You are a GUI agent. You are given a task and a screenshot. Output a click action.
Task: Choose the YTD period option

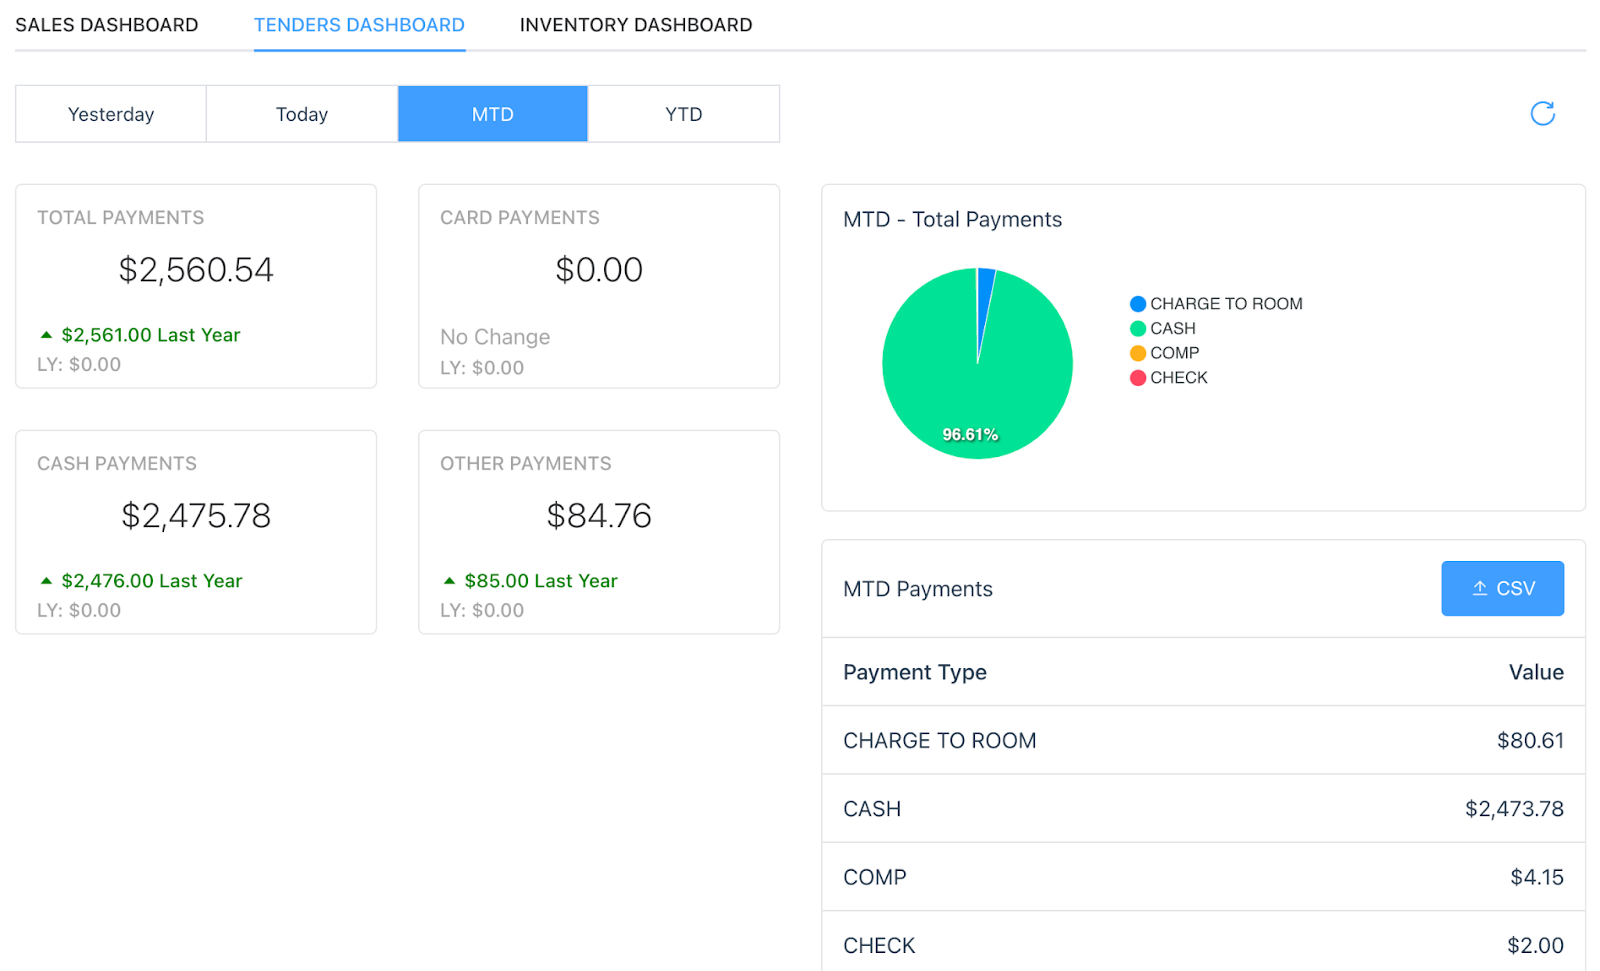(x=684, y=114)
